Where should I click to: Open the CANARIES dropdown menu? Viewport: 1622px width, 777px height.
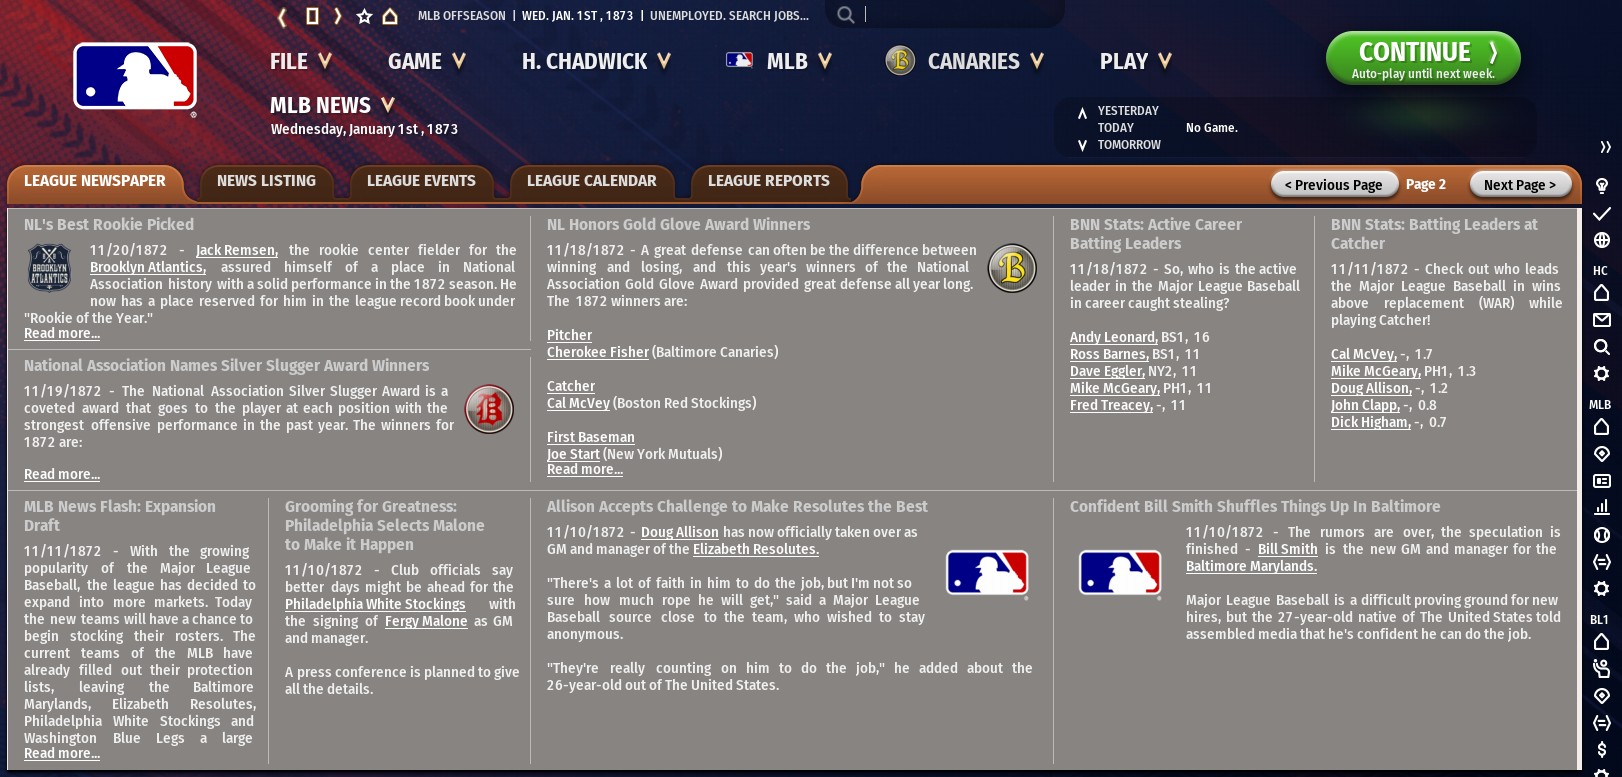[x=965, y=61]
